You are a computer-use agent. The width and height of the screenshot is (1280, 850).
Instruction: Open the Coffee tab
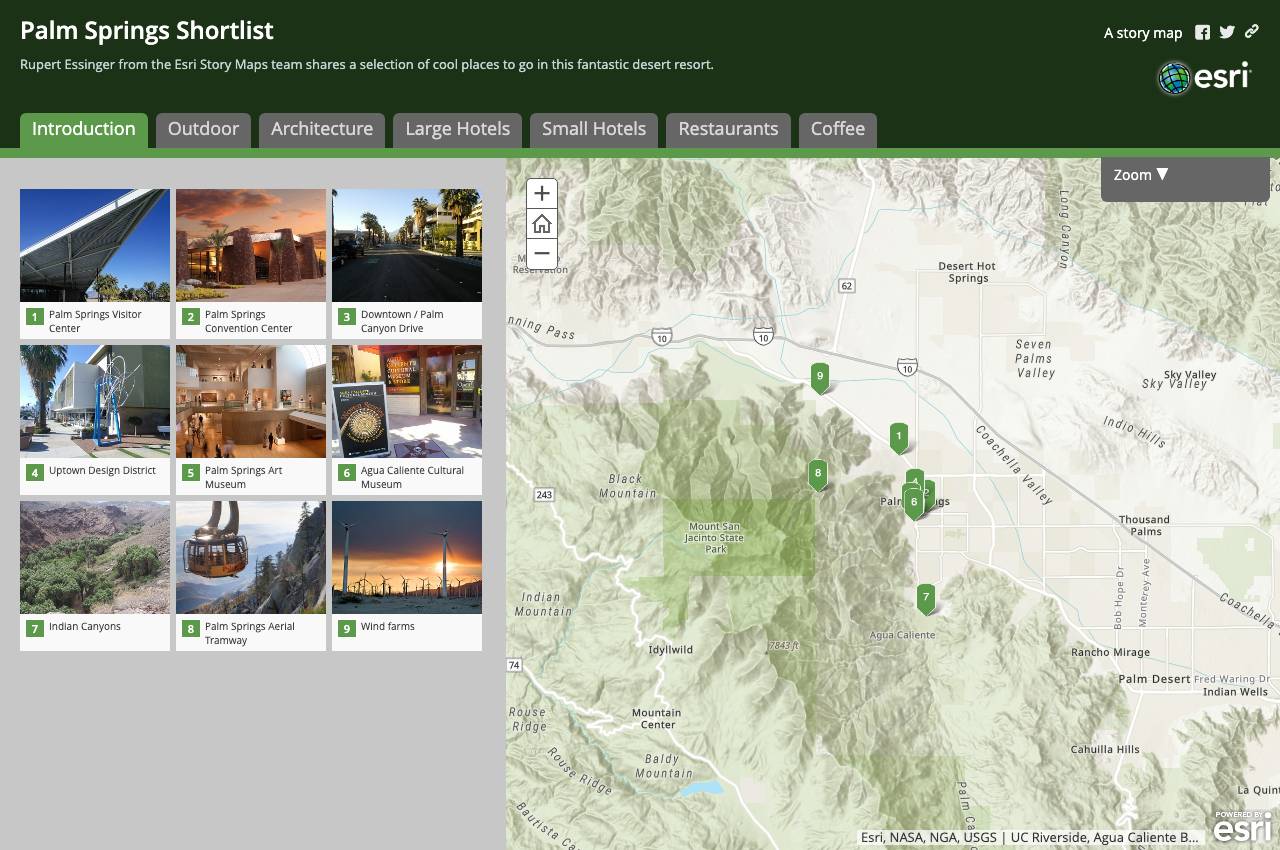(838, 130)
